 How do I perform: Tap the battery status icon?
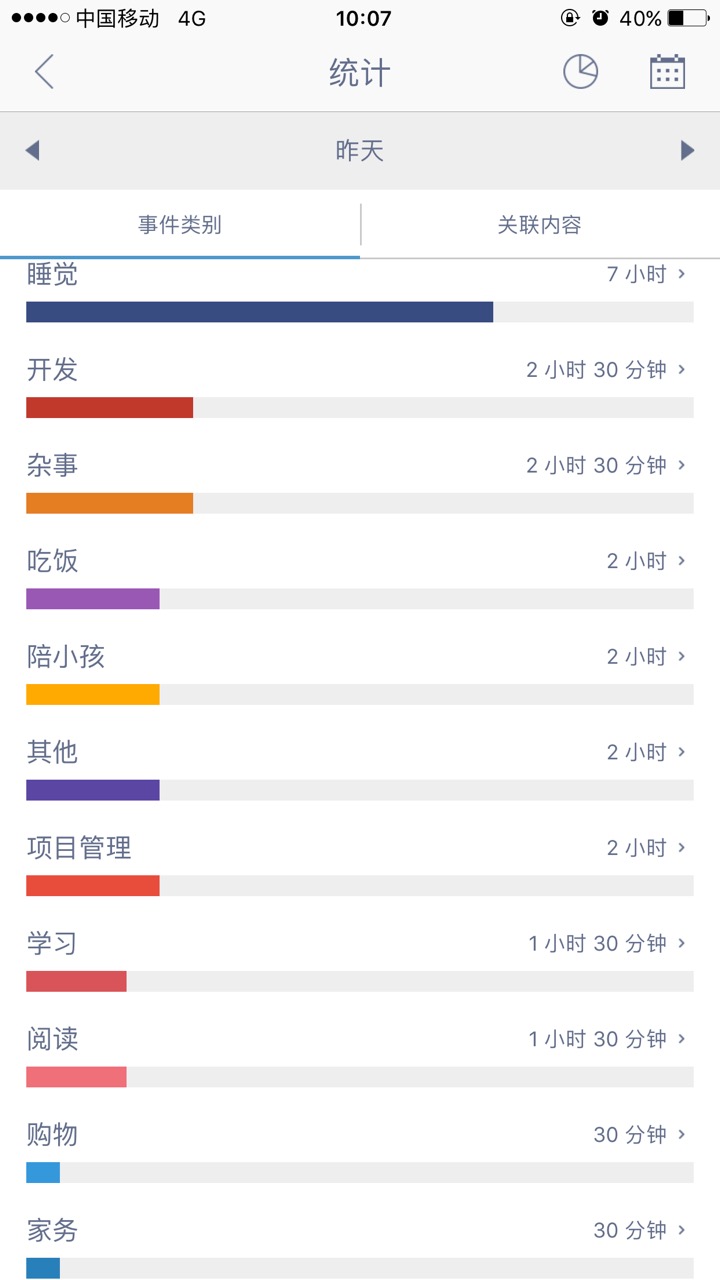688,18
